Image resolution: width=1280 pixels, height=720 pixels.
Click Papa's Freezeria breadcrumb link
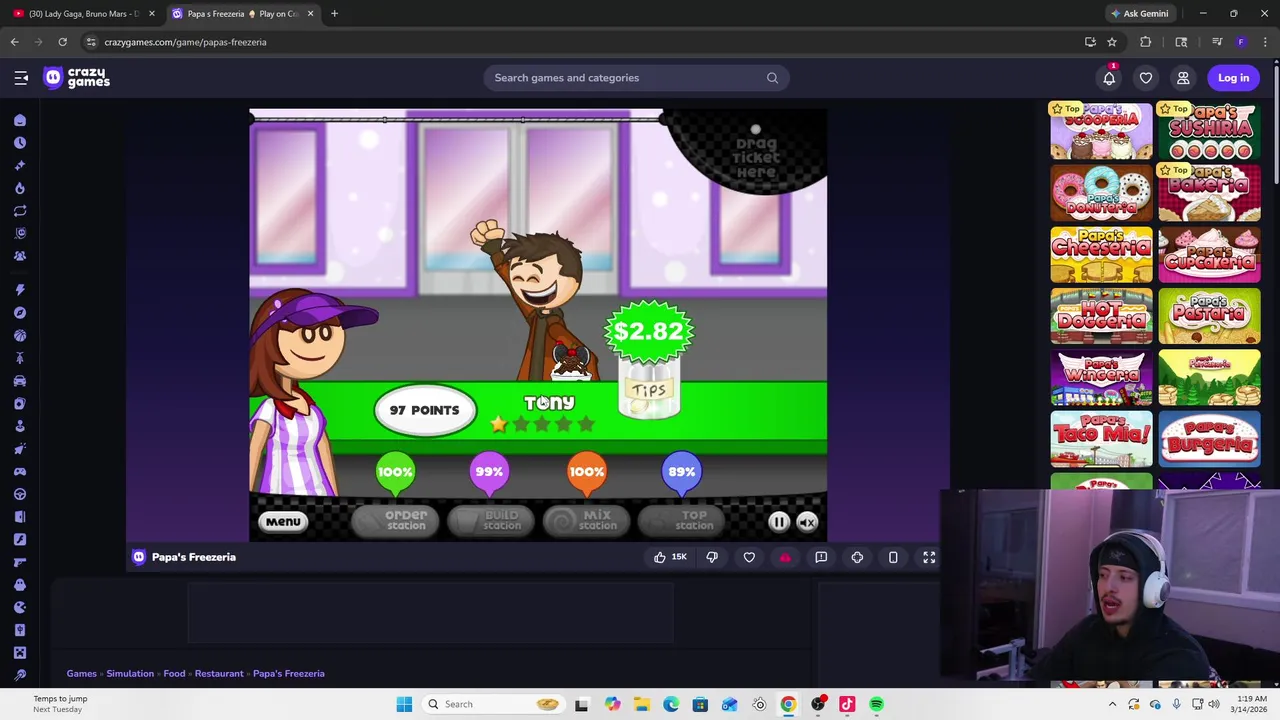(289, 673)
